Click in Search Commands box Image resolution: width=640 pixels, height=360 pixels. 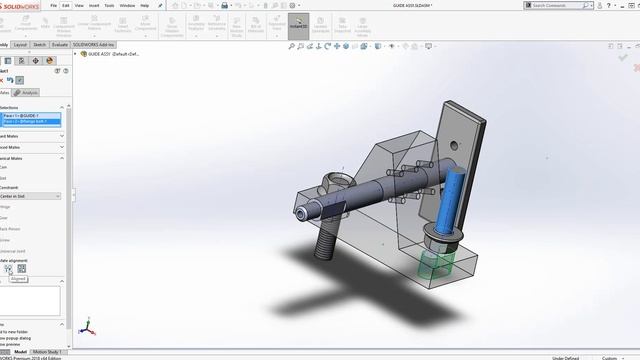pos(558,6)
